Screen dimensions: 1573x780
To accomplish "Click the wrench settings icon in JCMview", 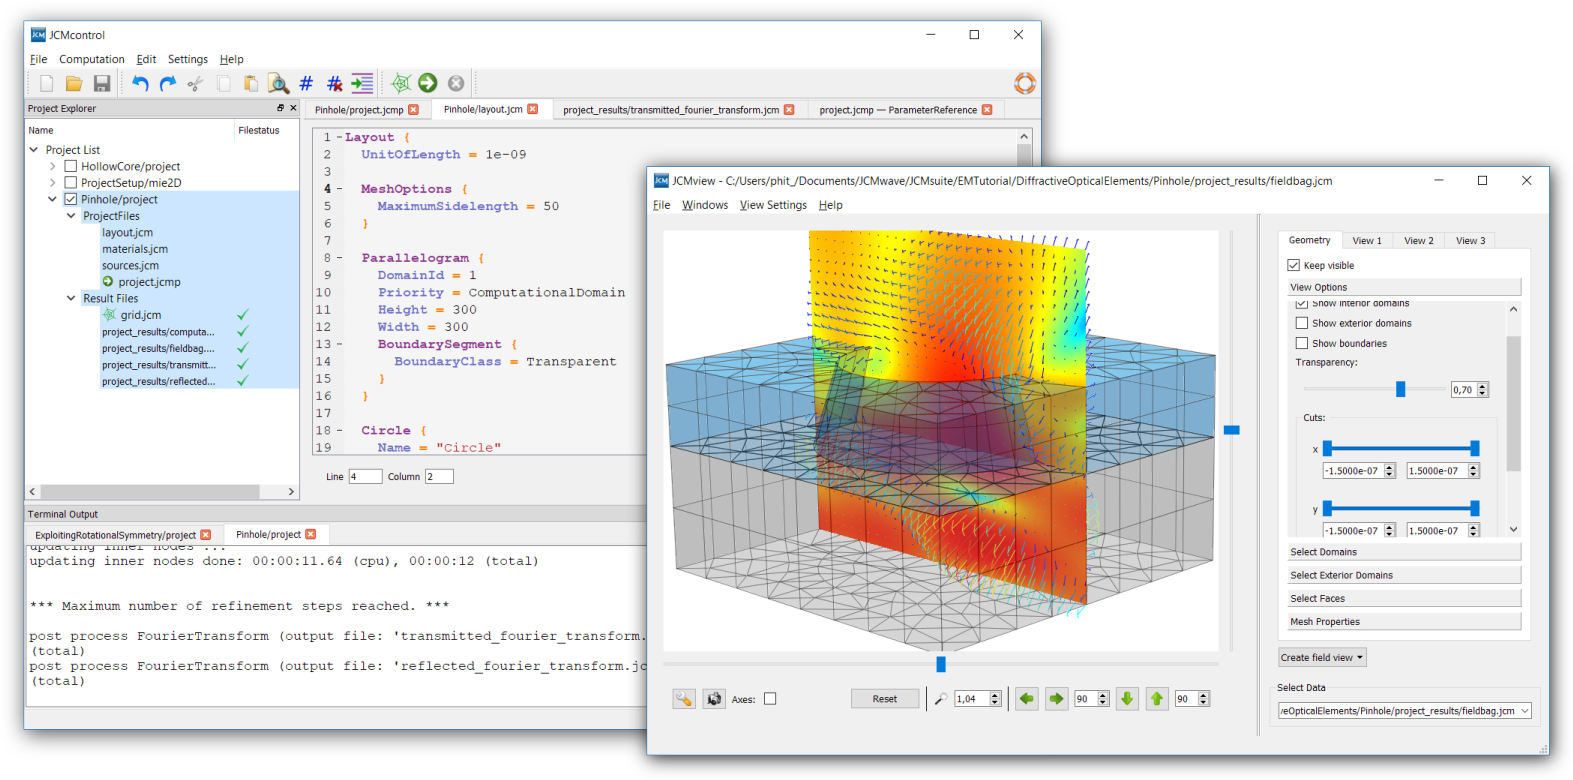I will pyautogui.click(x=684, y=699).
